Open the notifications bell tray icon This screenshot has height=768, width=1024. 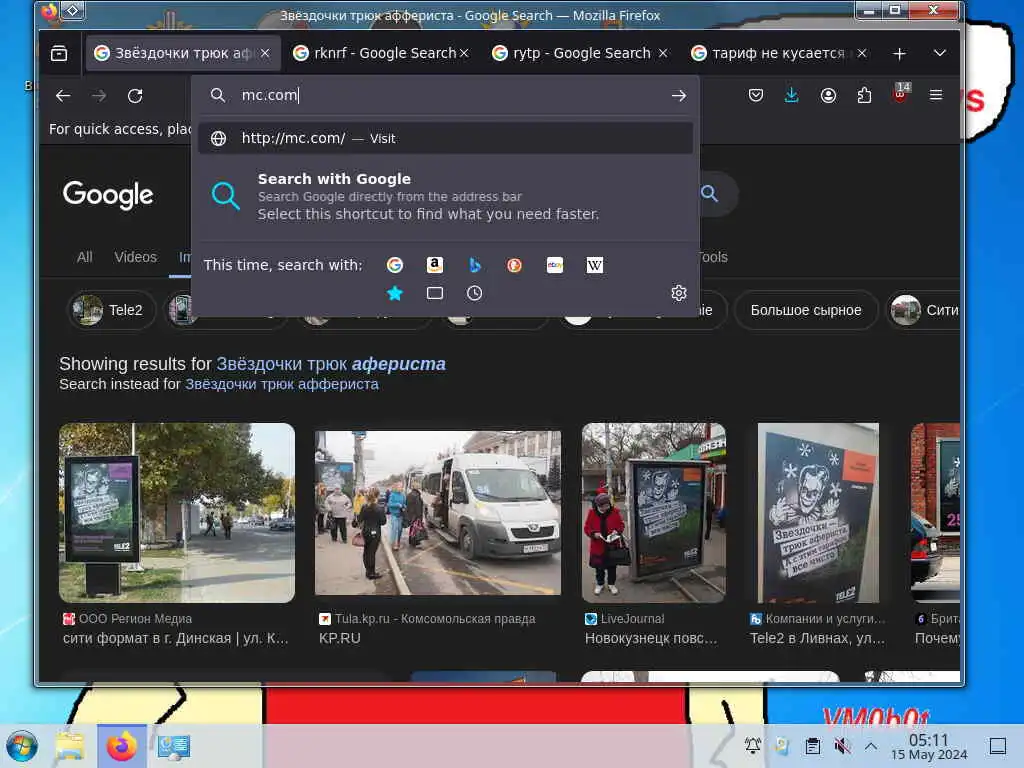click(753, 745)
